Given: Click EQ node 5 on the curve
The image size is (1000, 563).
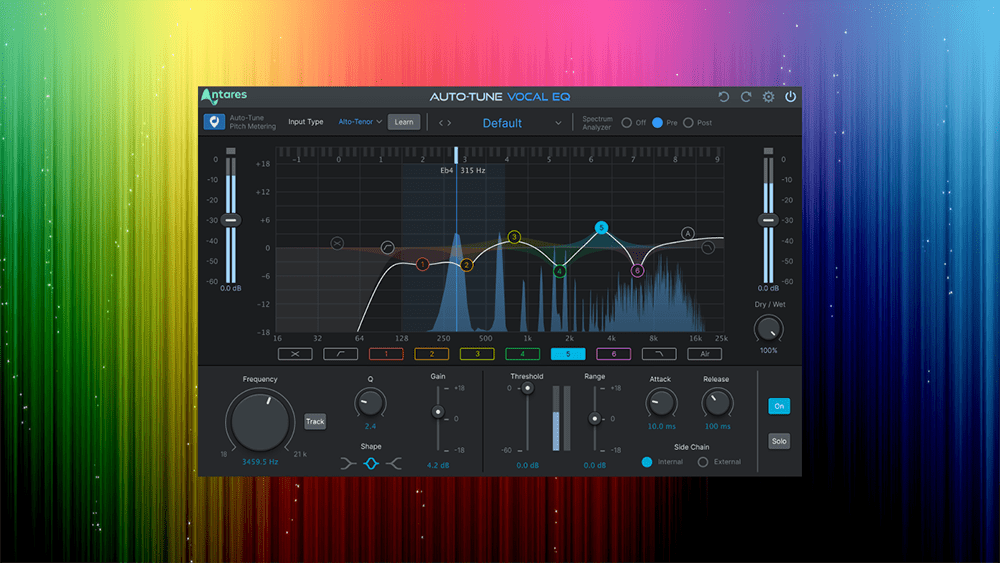Looking at the screenshot, I should tap(601, 228).
